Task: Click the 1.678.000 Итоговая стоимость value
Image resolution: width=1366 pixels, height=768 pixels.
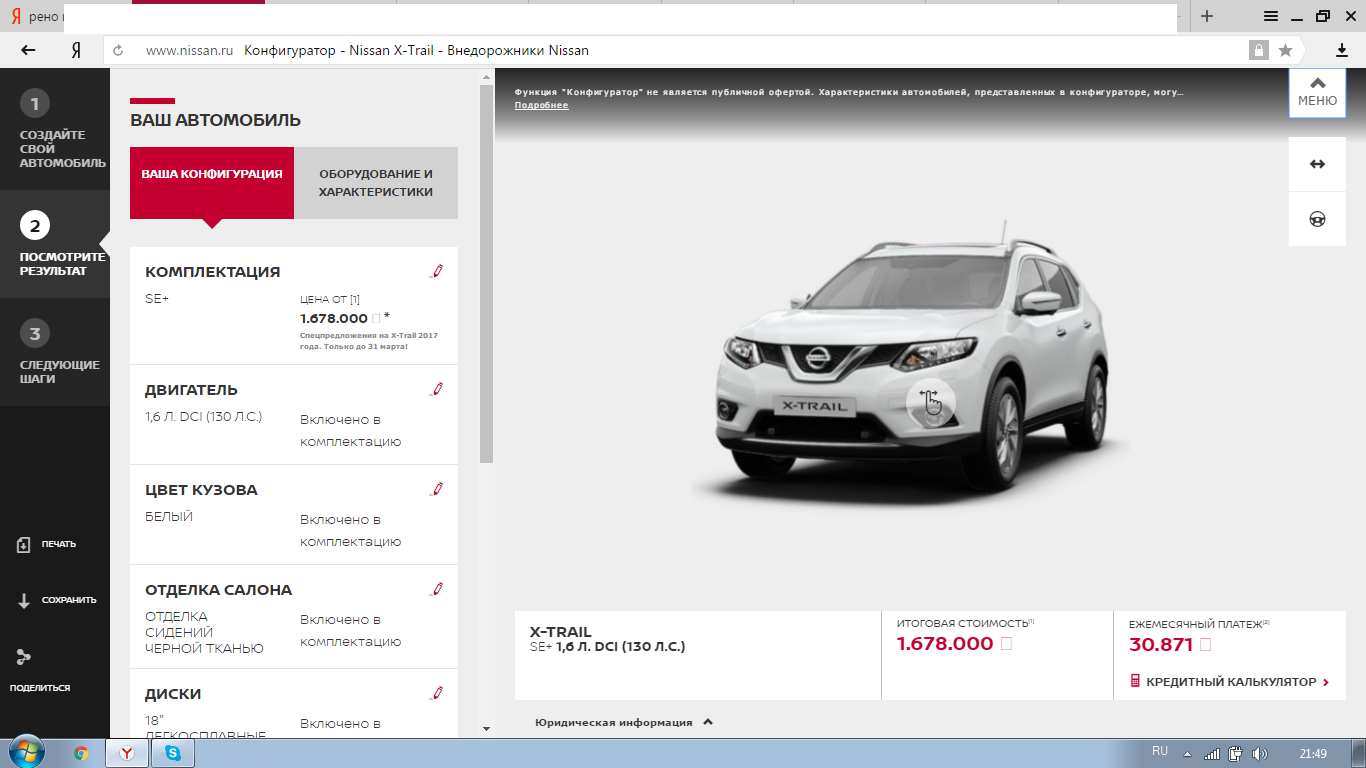Action: [944, 644]
